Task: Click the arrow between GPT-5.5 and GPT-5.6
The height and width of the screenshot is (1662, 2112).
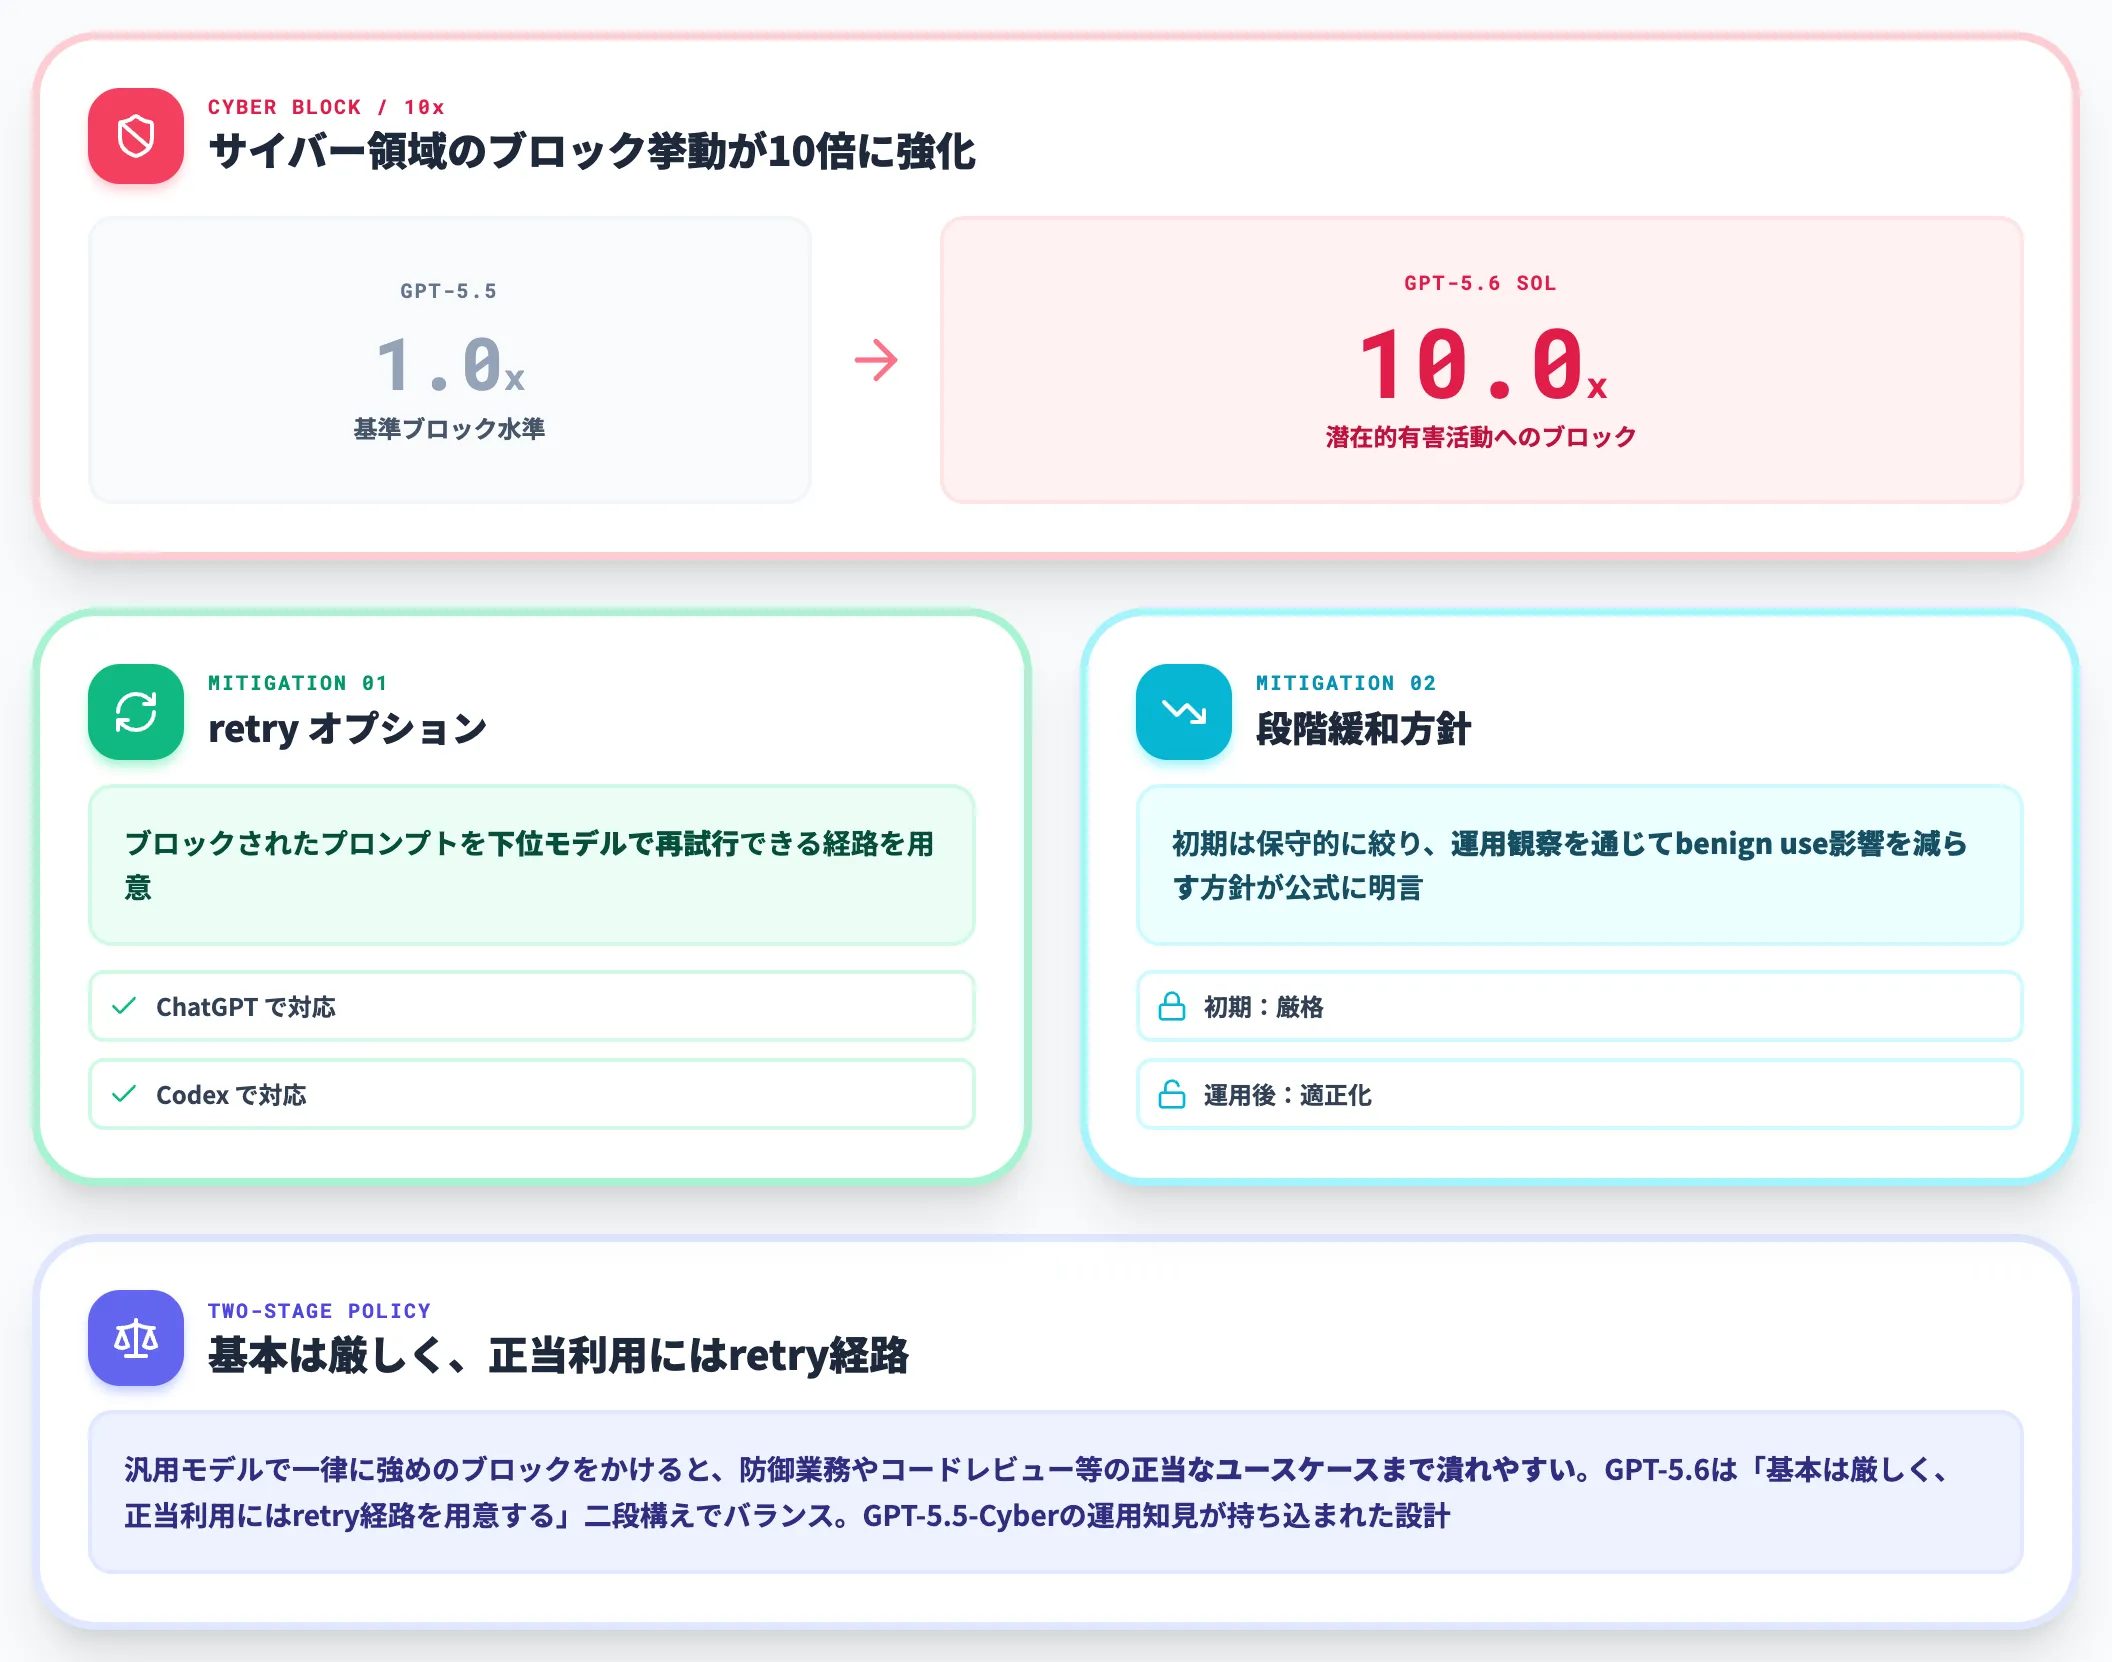Action: tap(876, 360)
